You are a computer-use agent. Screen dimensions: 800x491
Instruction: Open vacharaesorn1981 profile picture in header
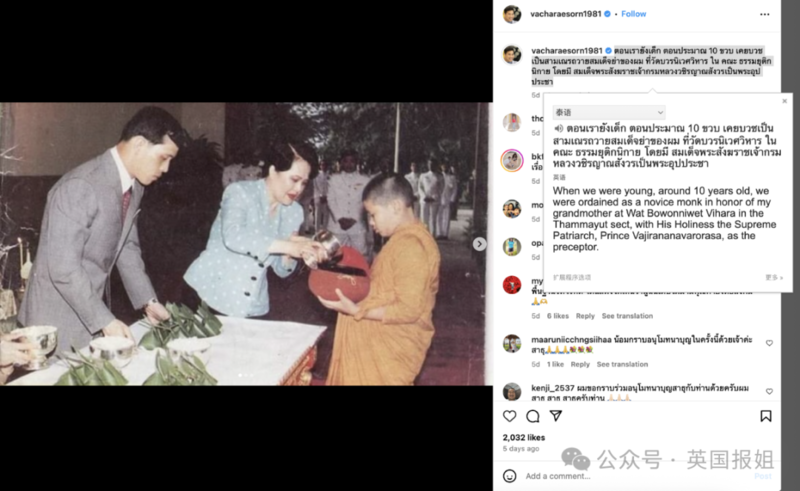tap(512, 14)
